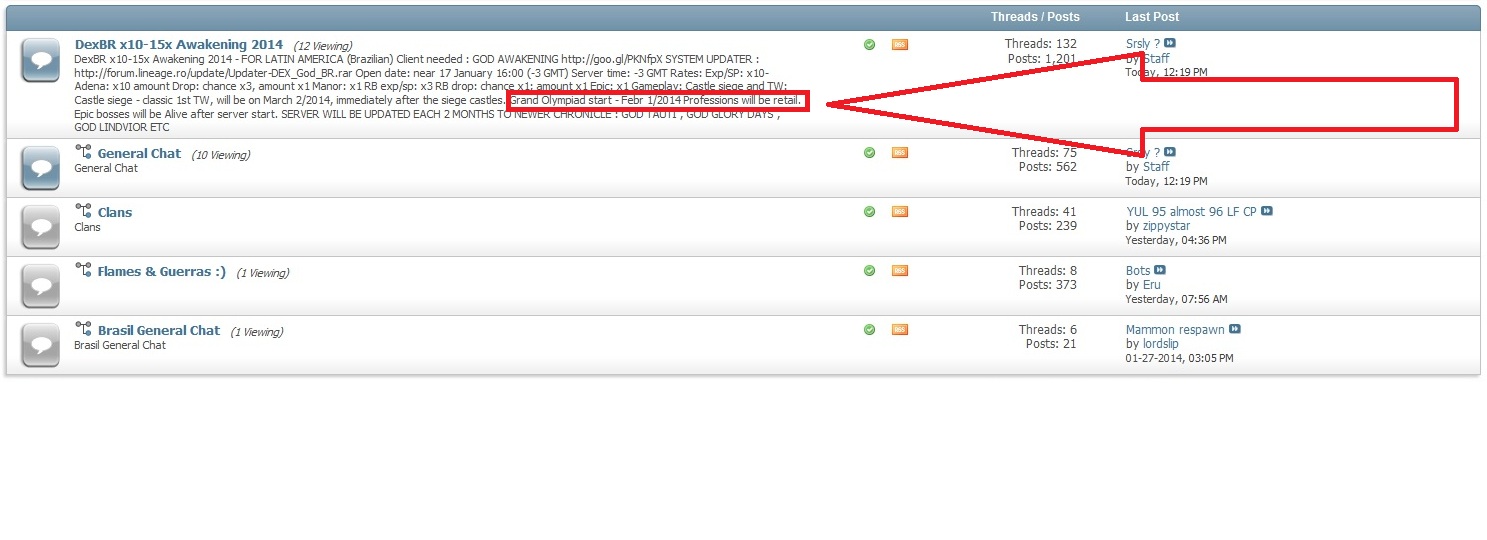This screenshot has height=540, width=1487.
Task: Click the DexBR forum speech-bubble status icon
Action: [x=40, y=62]
